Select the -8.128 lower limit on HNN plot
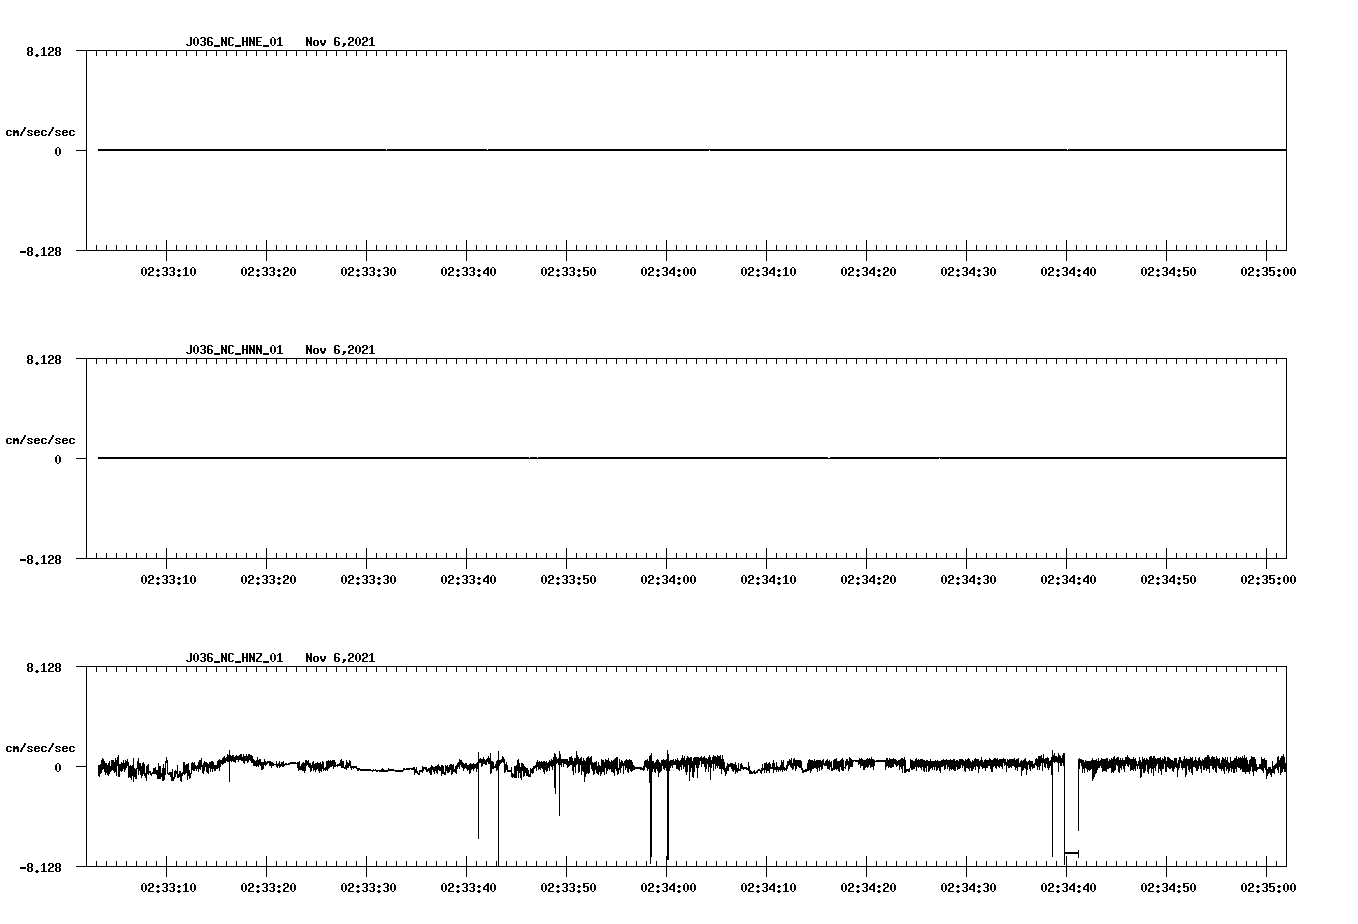 point(41,559)
